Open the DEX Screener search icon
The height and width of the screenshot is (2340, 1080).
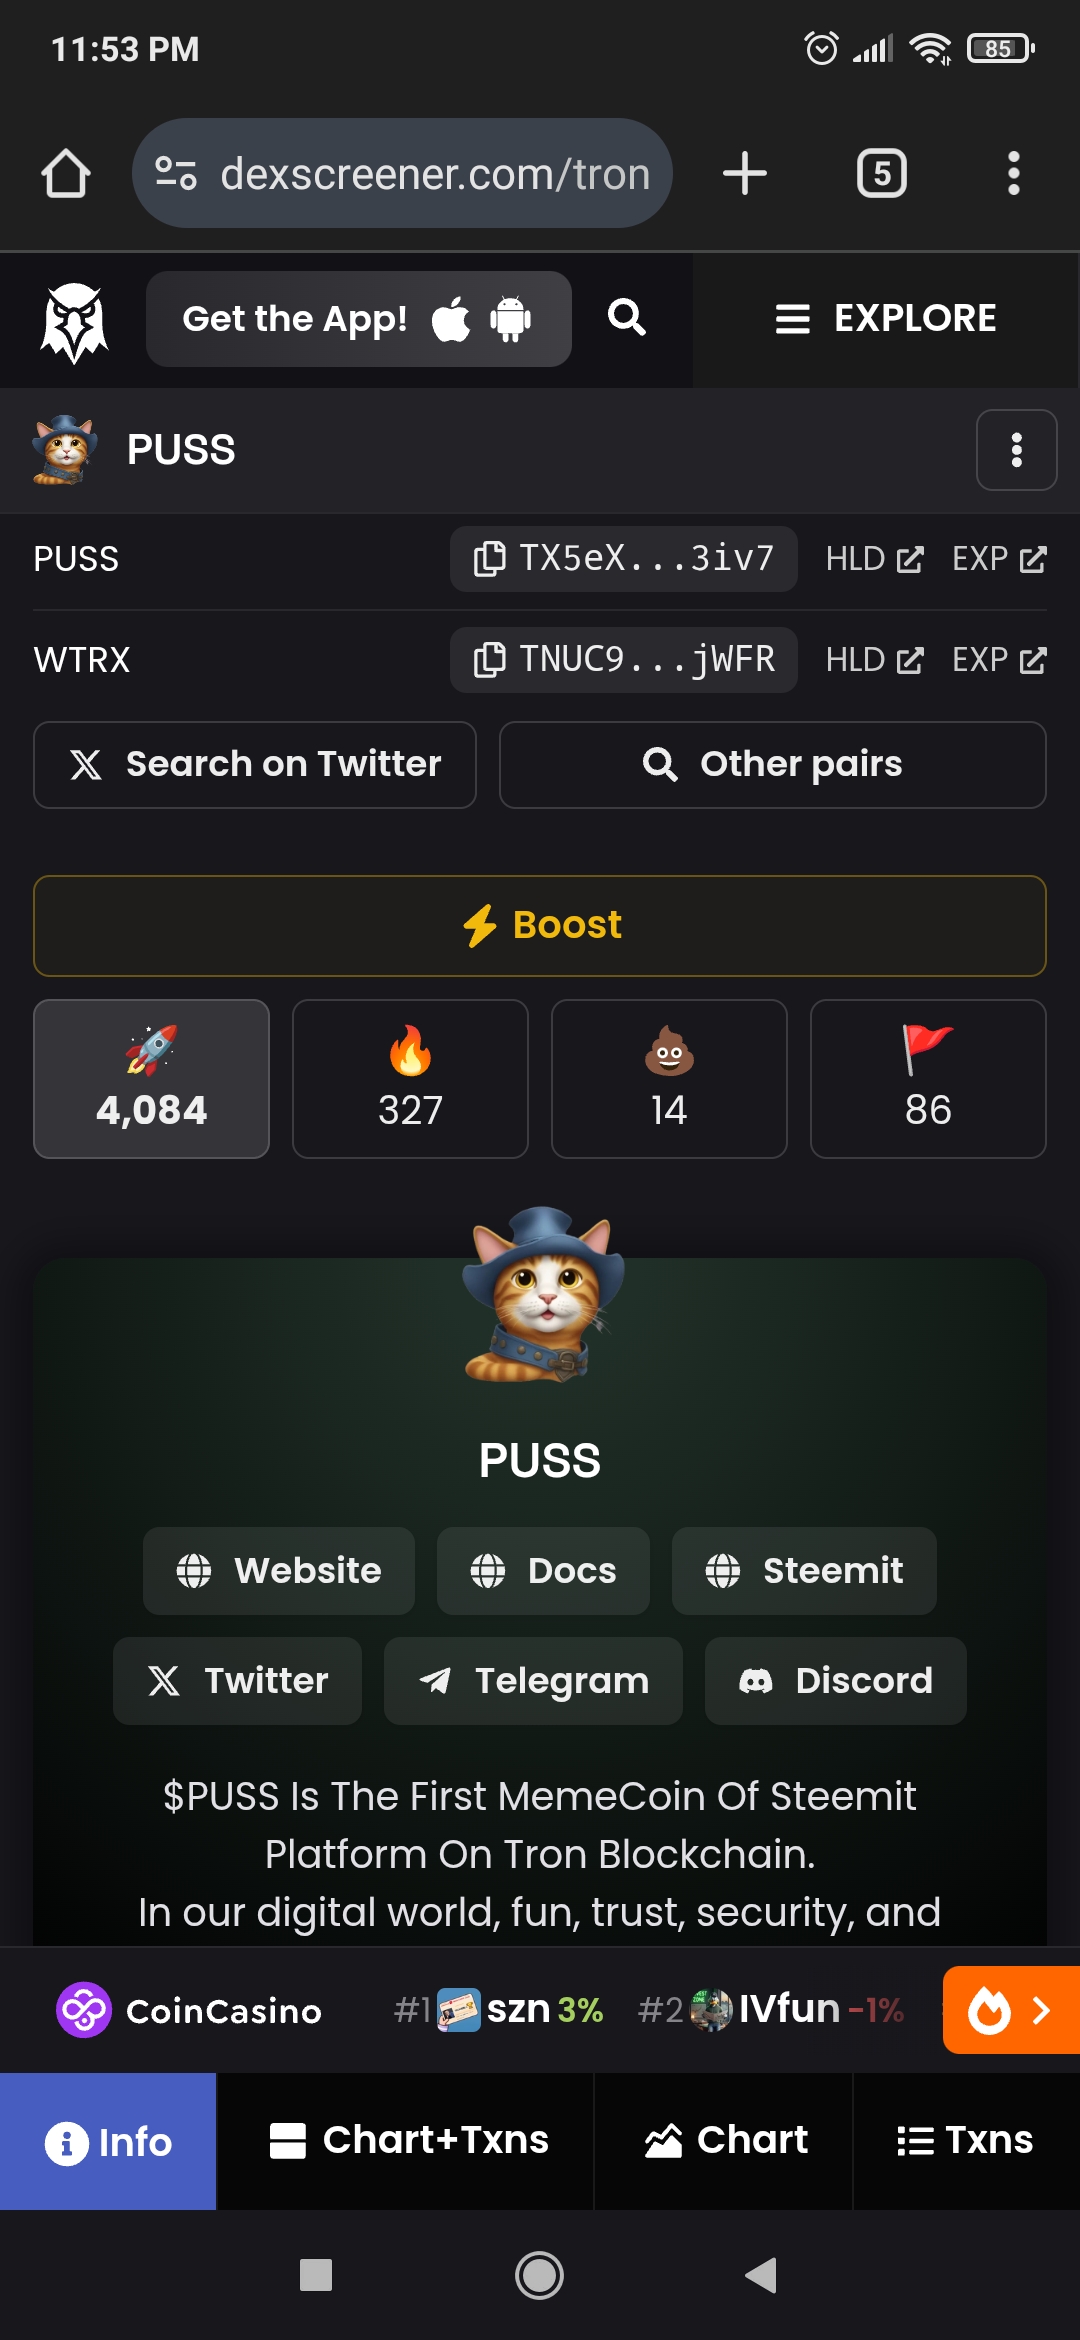coord(627,318)
